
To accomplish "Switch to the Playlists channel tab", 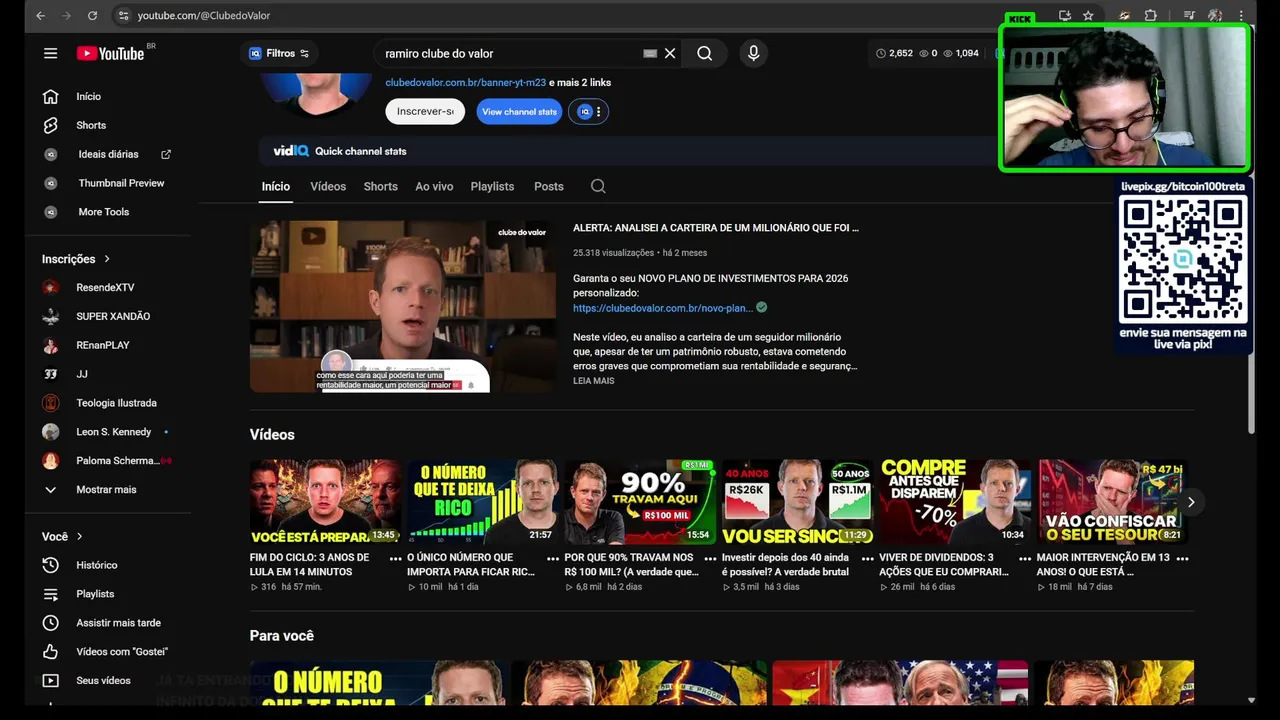I will coord(492,186).
